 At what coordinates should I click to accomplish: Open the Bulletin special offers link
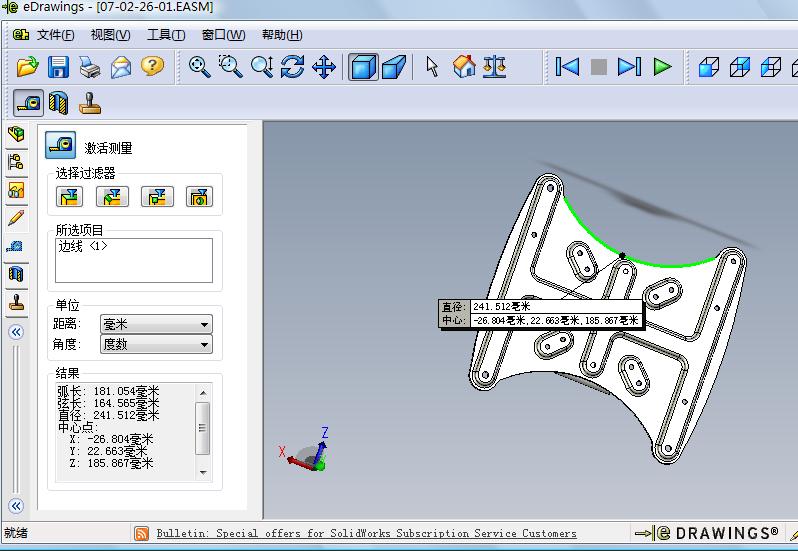coord(366,533)
